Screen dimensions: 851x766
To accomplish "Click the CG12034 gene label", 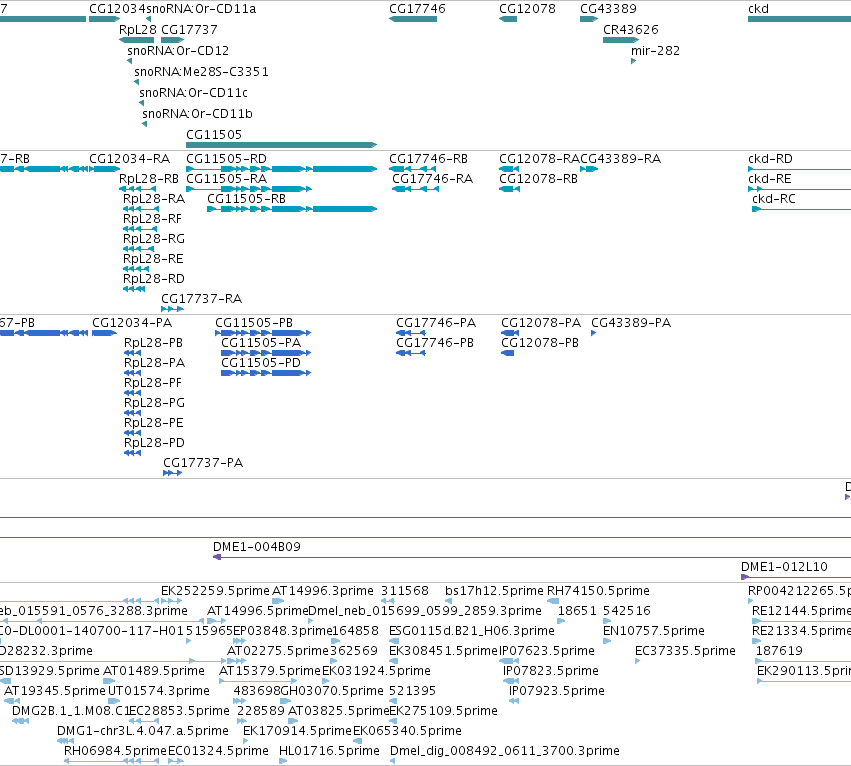I will (117, 9).
